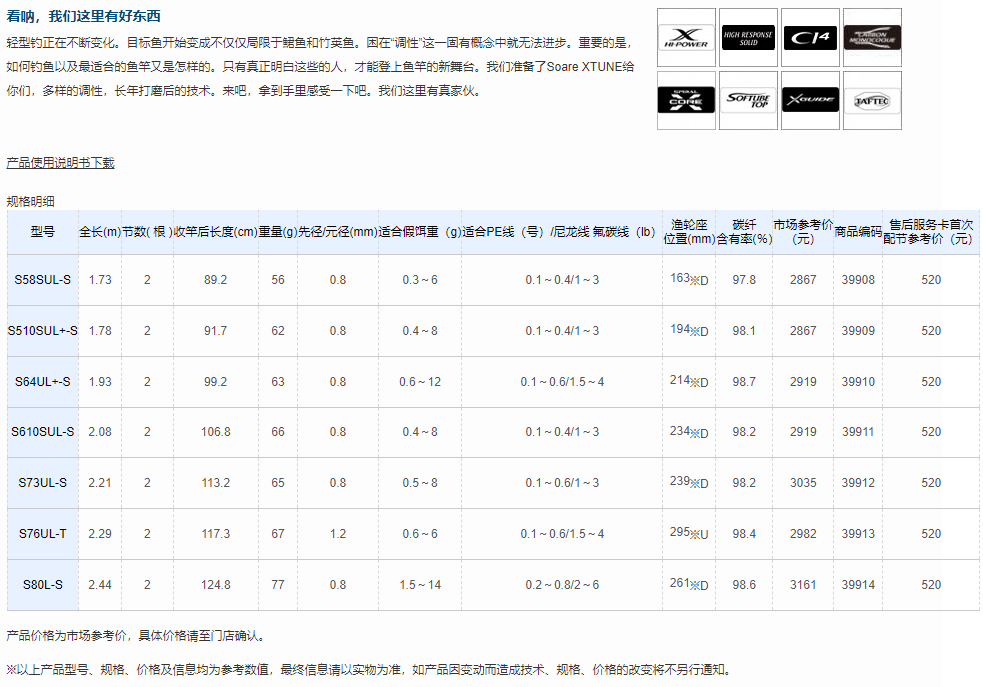Click the 售后服务卡首次配节参考价 column header

pyautogui.click(x=931, y=232)
